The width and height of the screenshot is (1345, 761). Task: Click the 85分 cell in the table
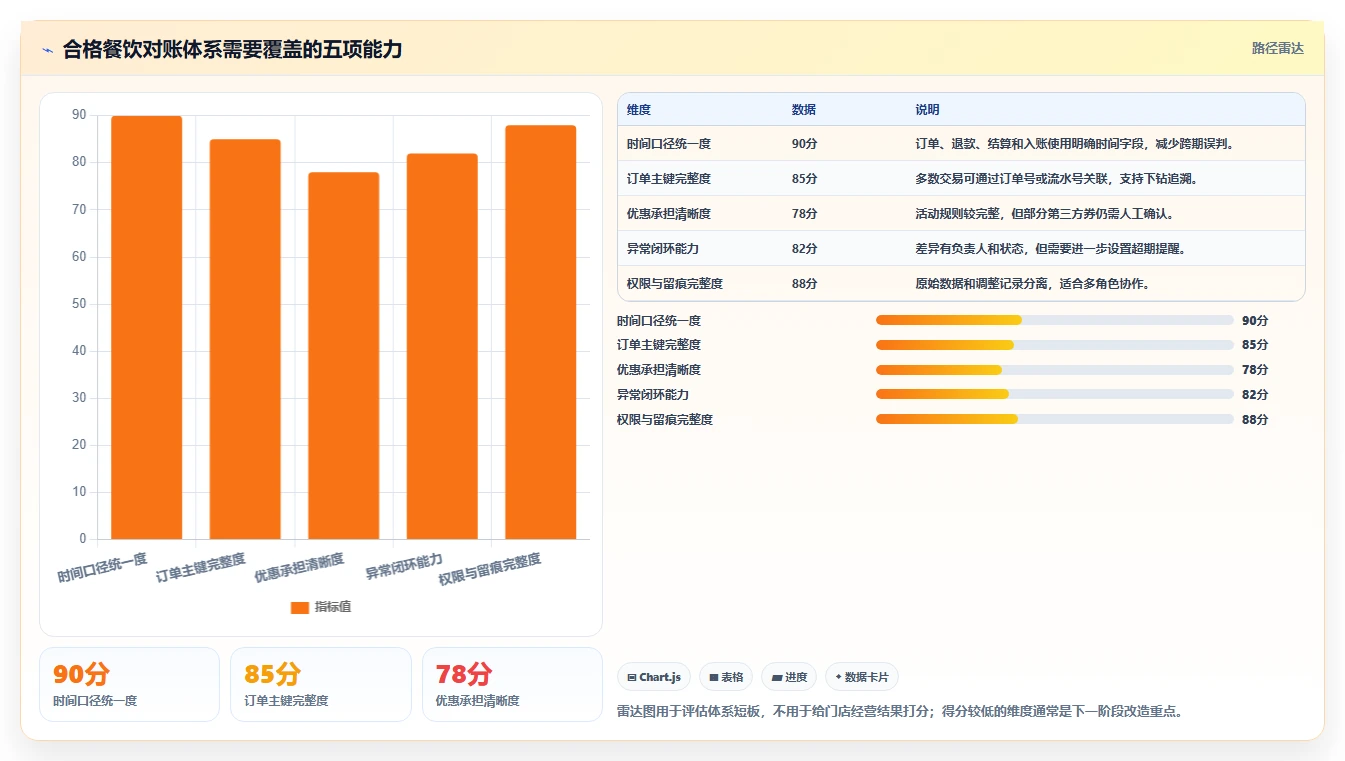804,179
